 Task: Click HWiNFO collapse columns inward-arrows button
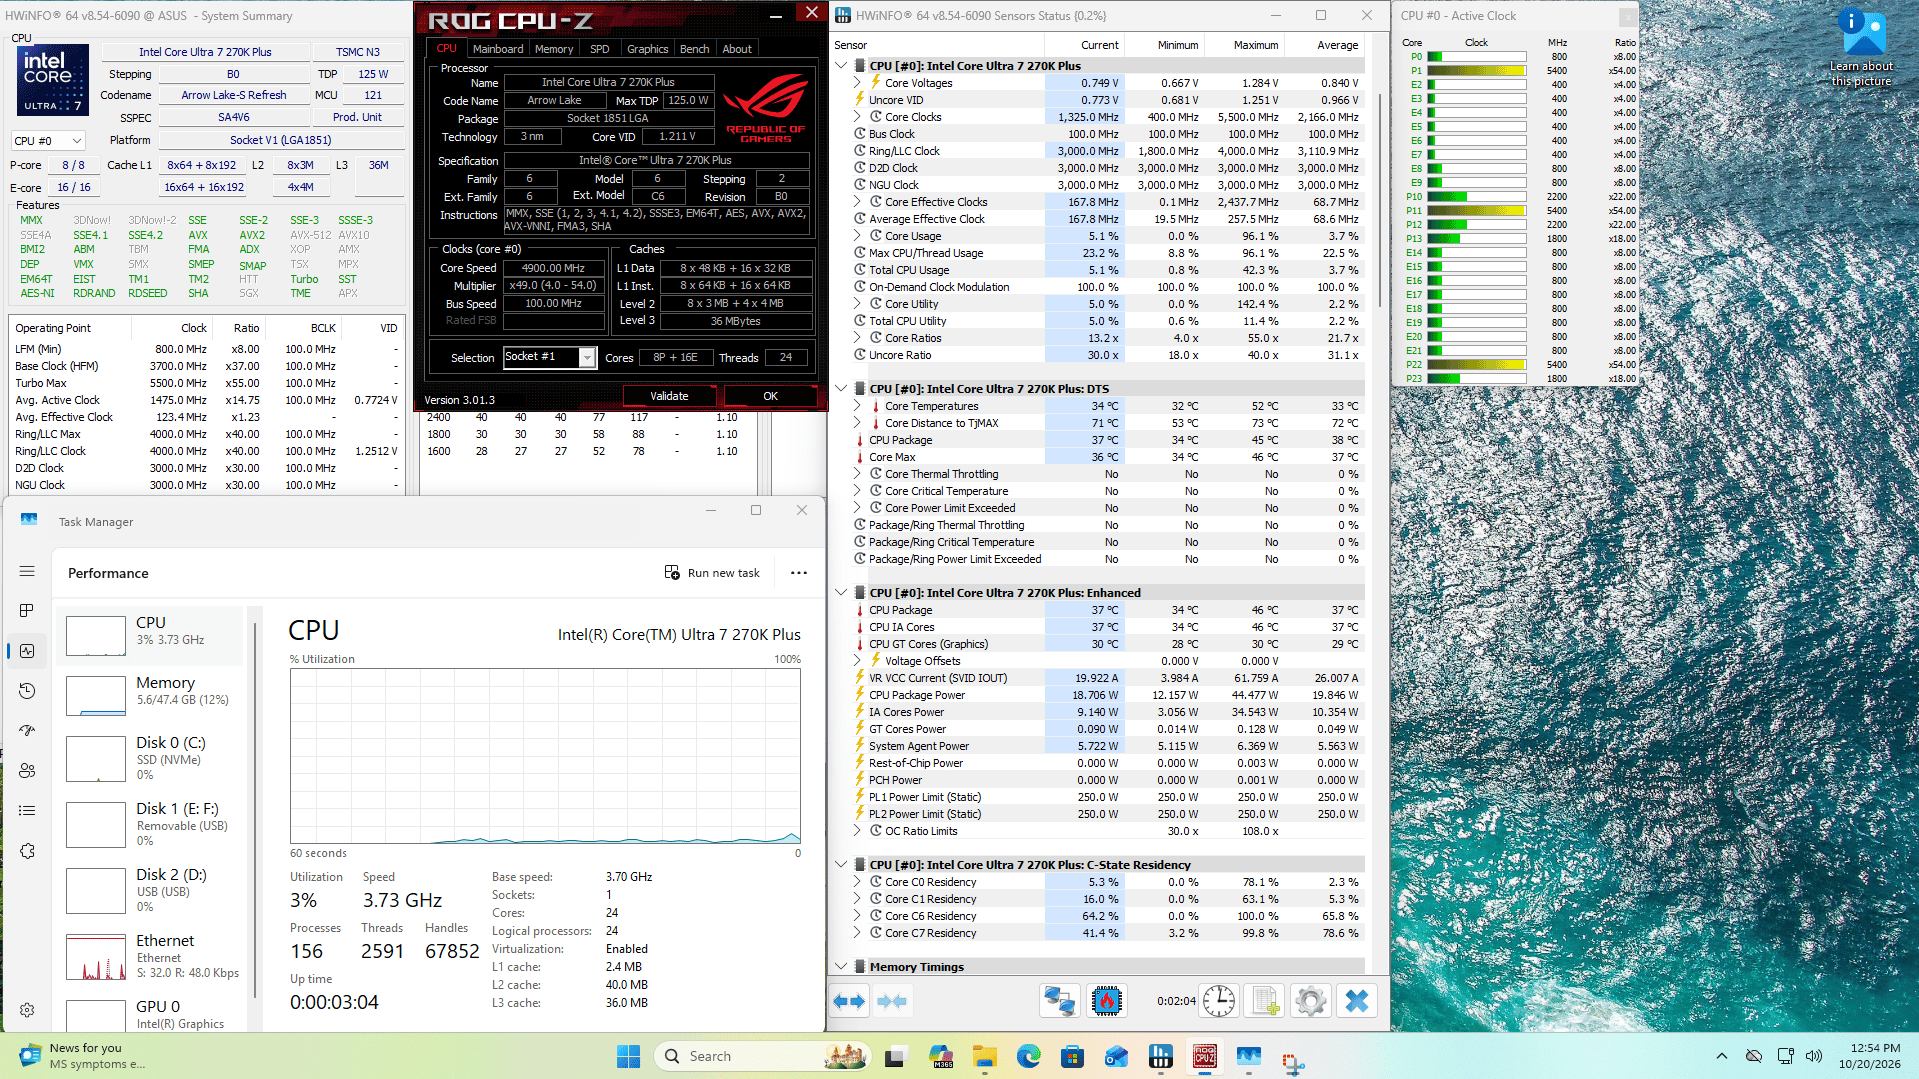pos(891,1001)
